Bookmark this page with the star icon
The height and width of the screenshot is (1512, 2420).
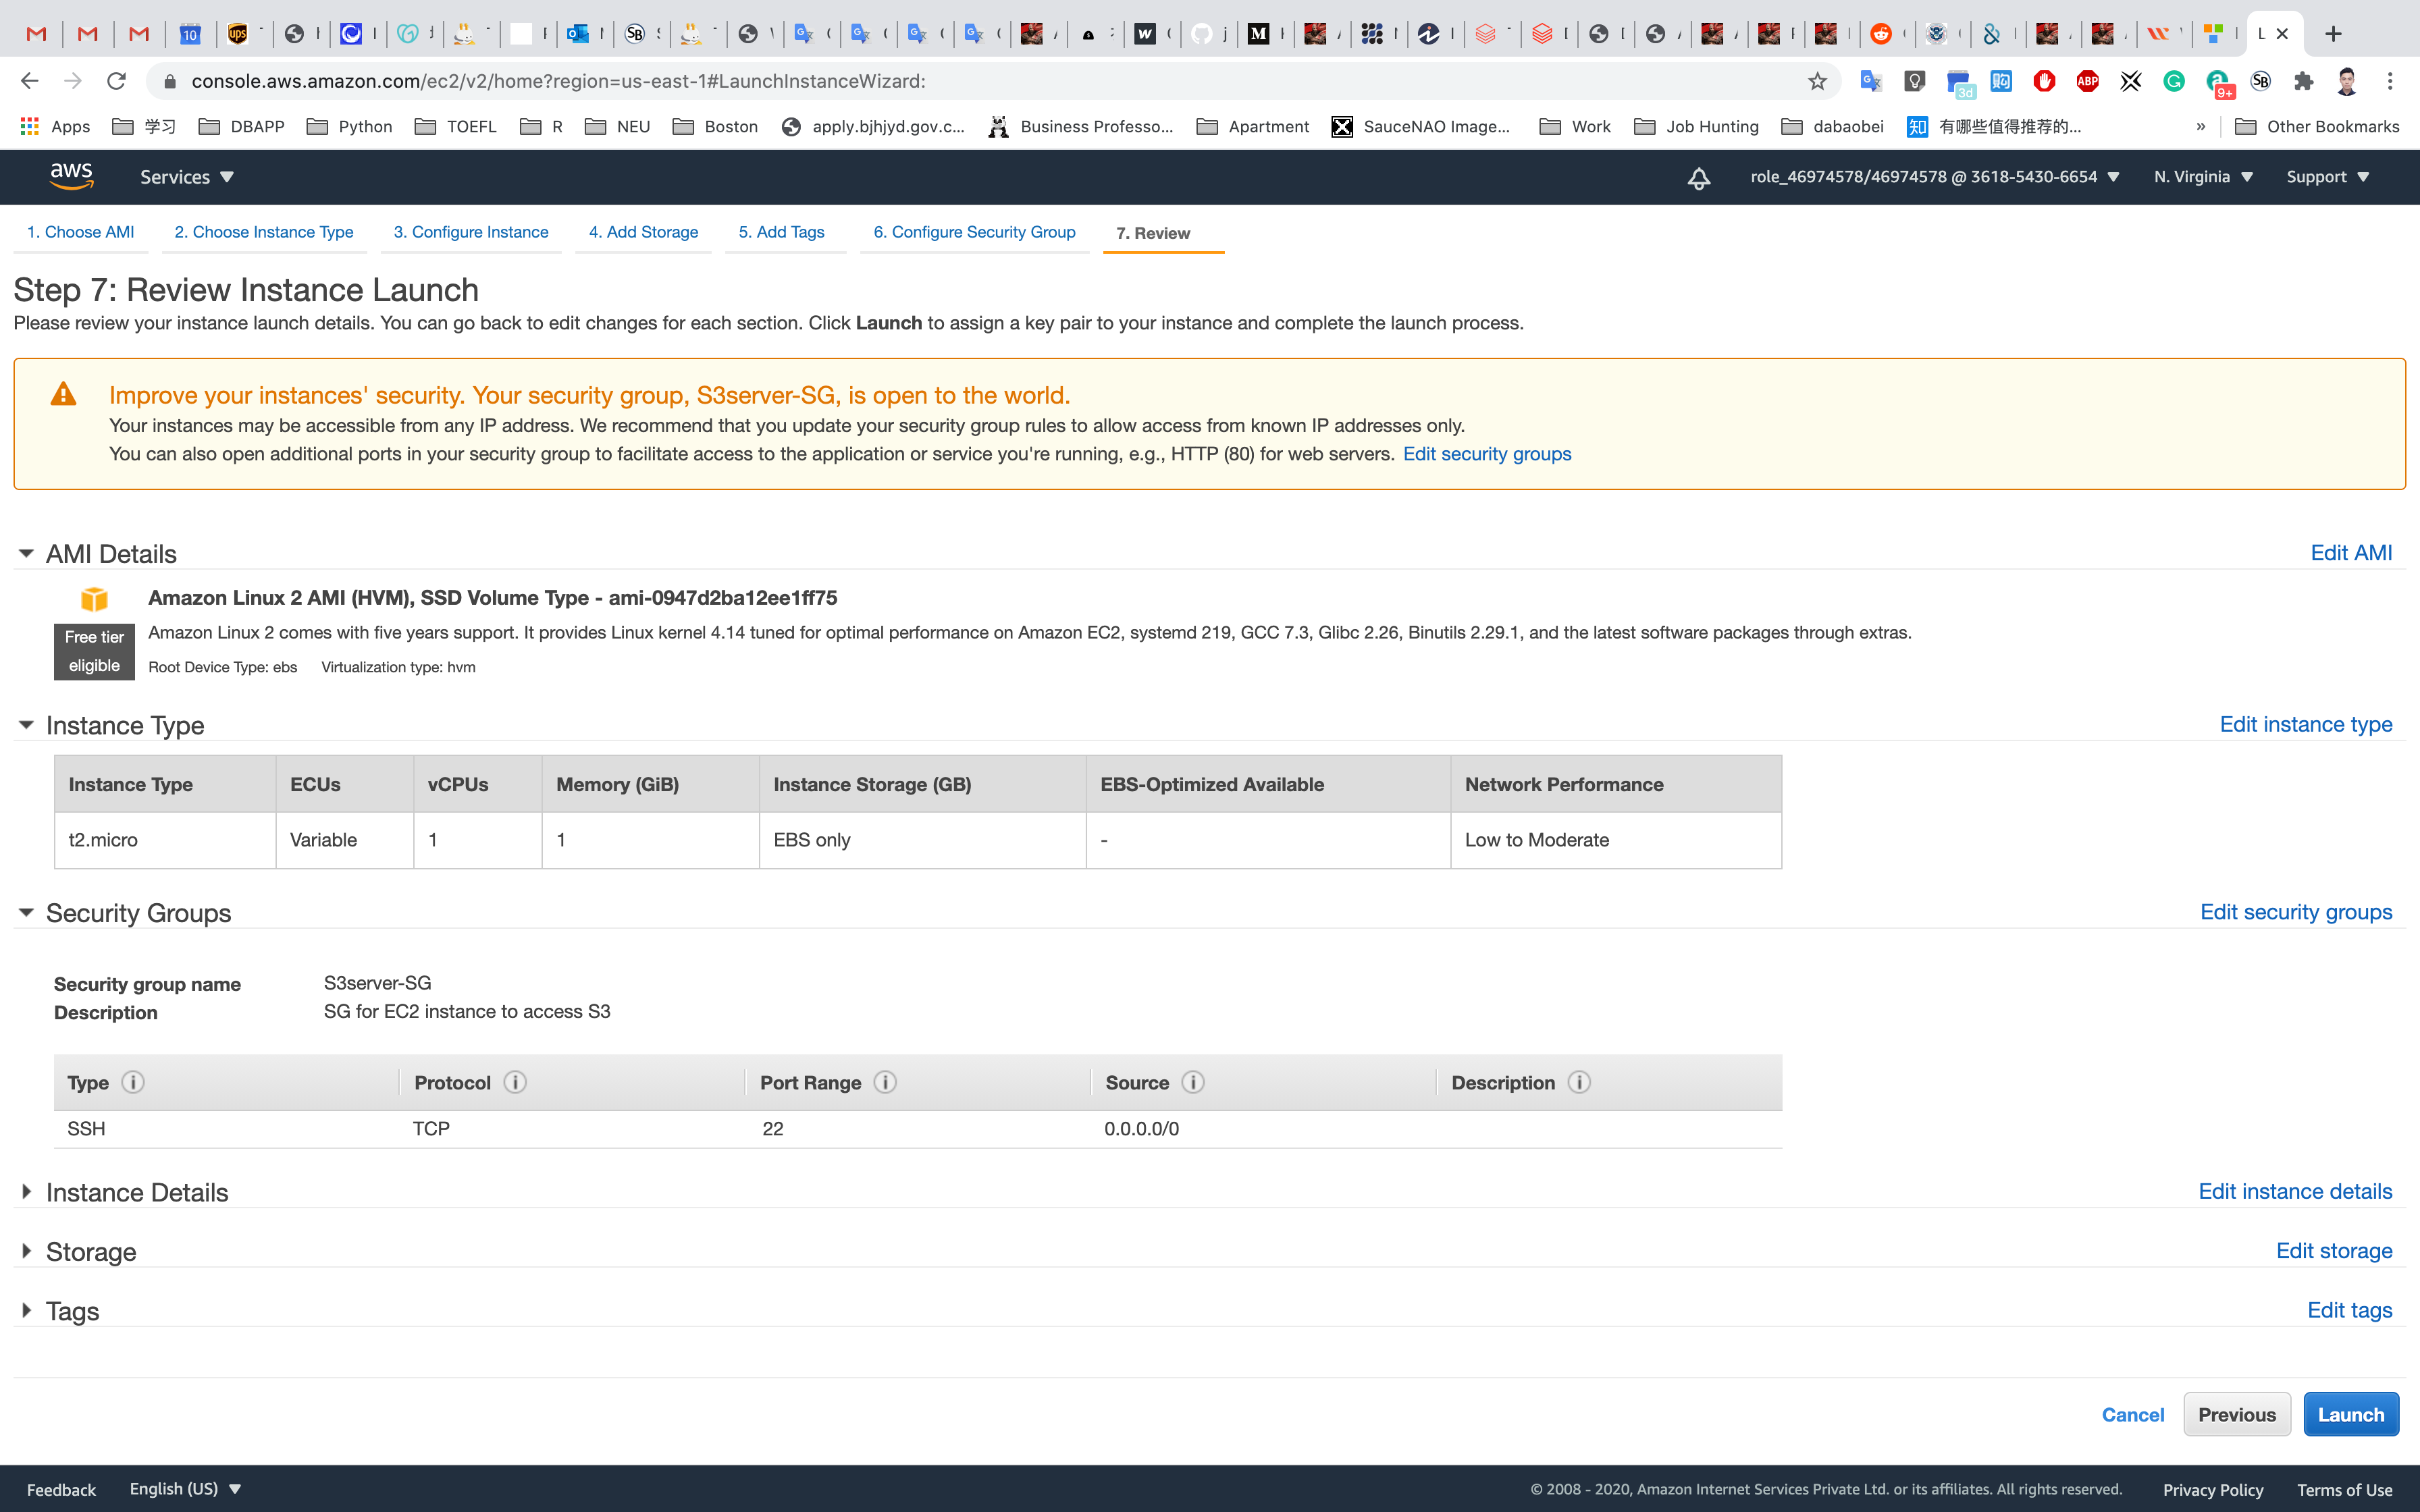pos(1817,81)
